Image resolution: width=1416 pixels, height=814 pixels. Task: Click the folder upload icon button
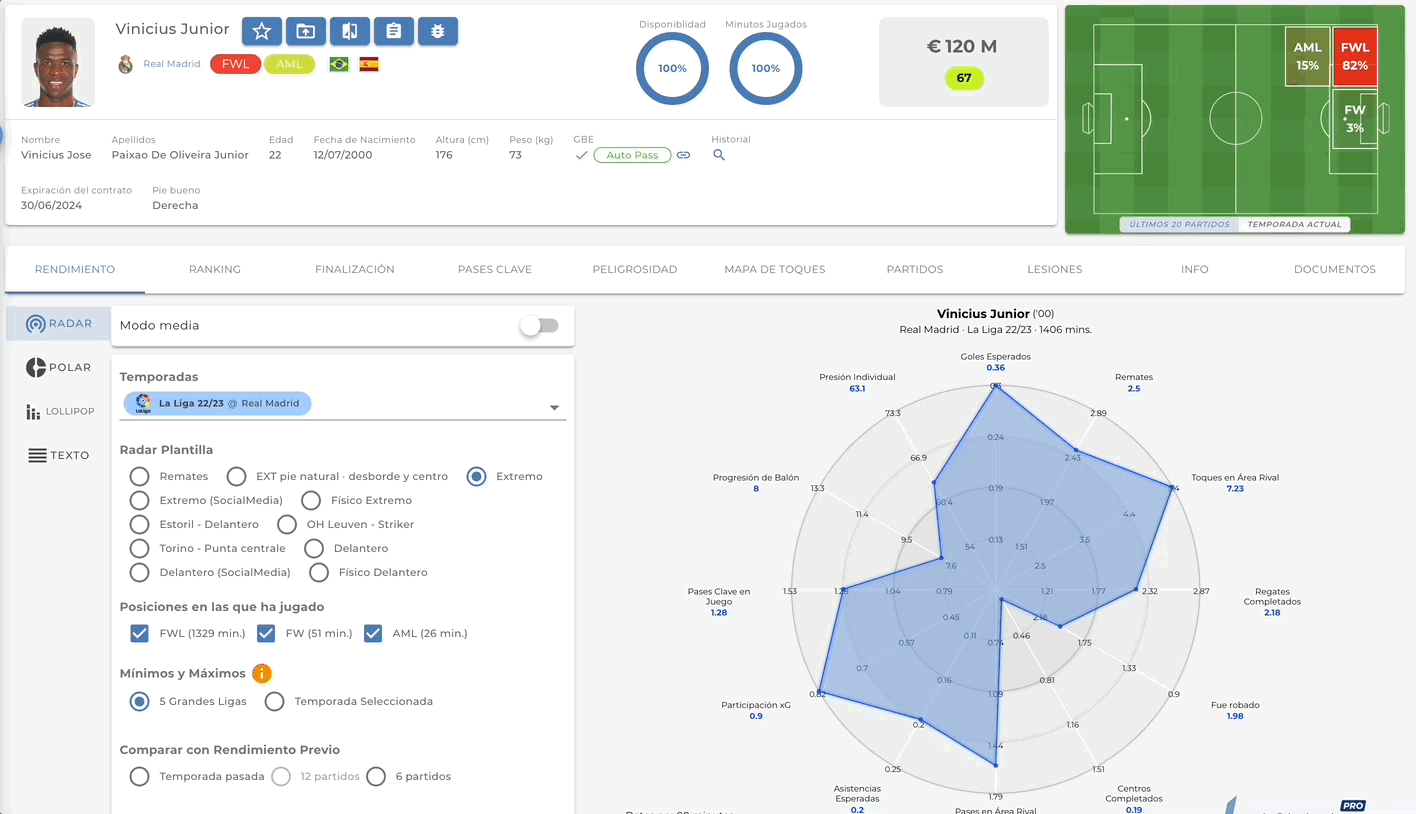(x=306, y=31)
